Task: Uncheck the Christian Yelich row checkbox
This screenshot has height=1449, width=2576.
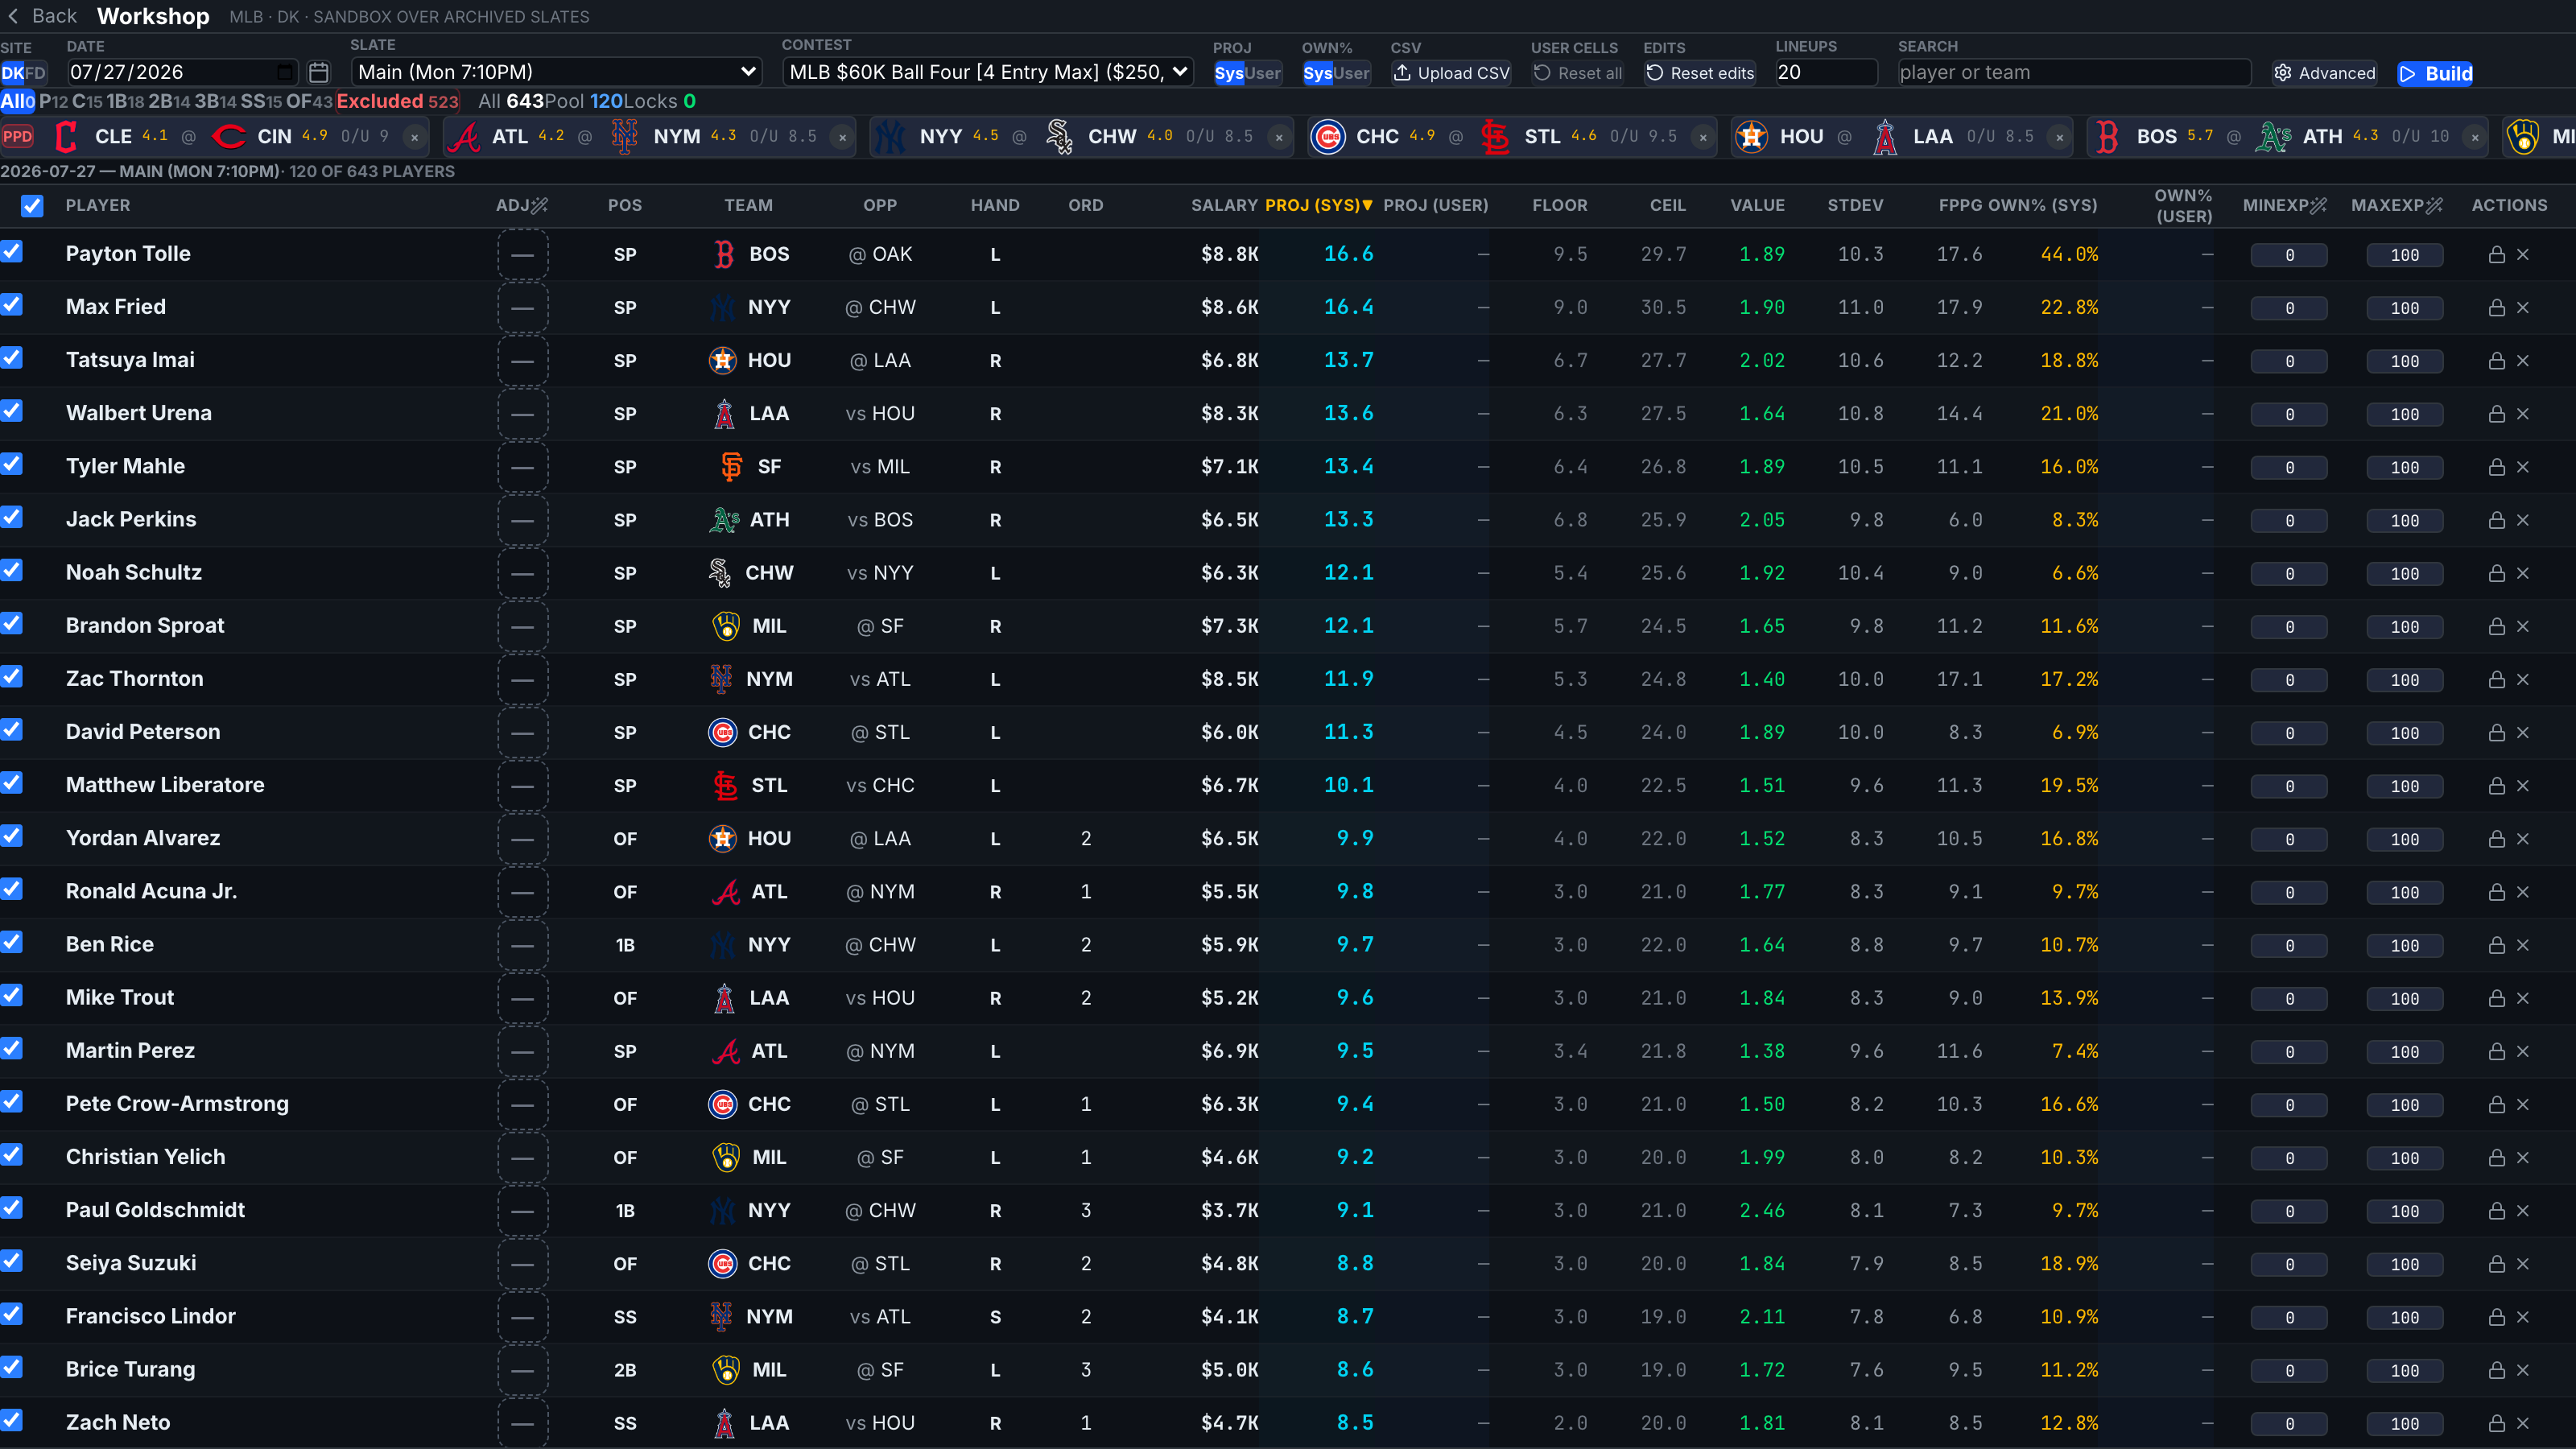Action: tap(11, 1154)
